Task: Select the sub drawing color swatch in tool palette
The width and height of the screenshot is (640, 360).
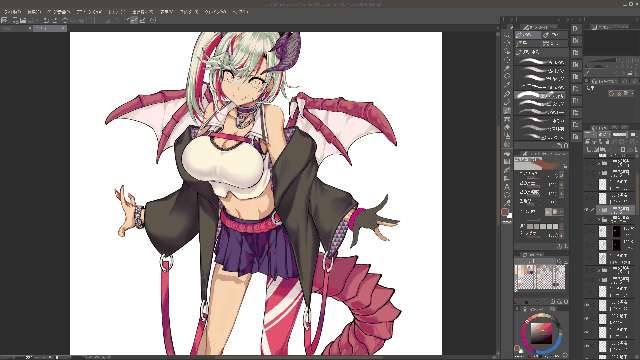Action: click(x=509, y=216)
